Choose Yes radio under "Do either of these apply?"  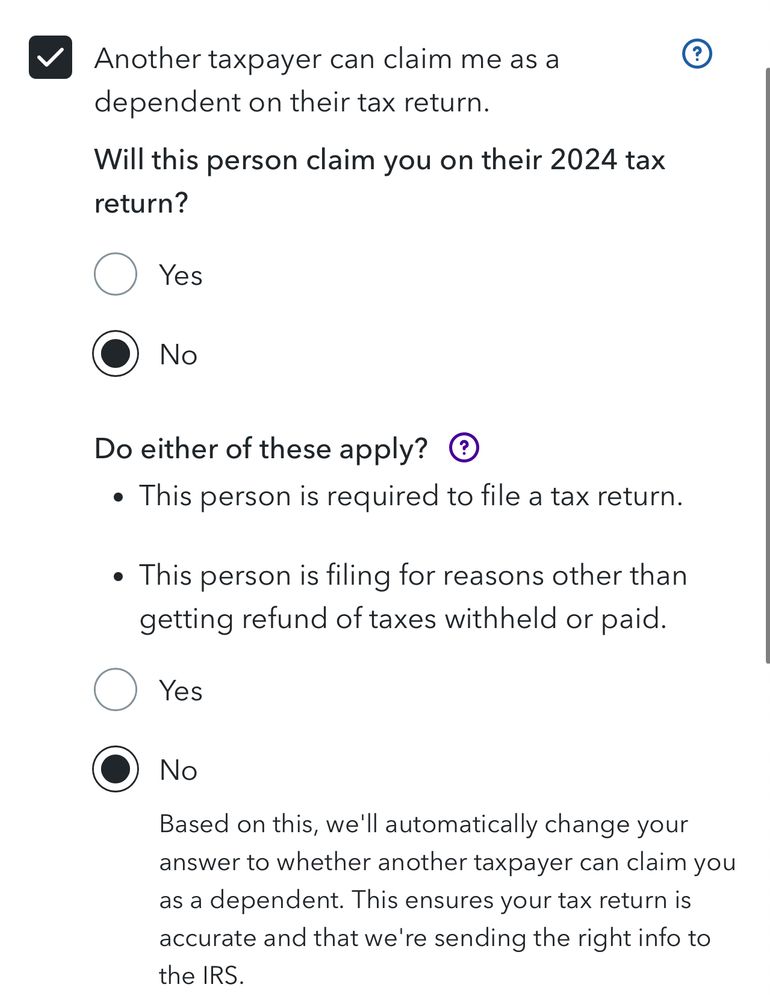(x=115, y=690)
